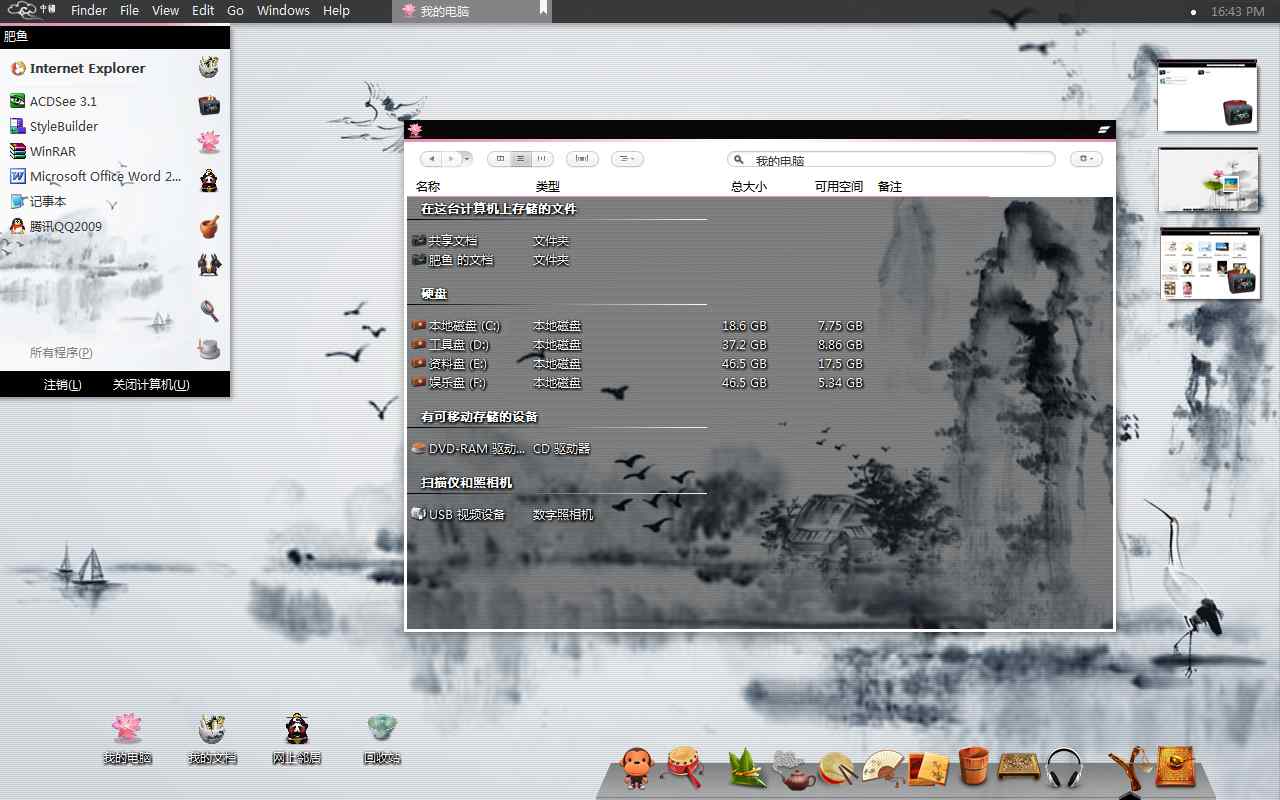Click the middle lotus preview thumbnail
The height and width of the screenshot is (800, 1280).
pyautogui.click(x=1207, y=180)
